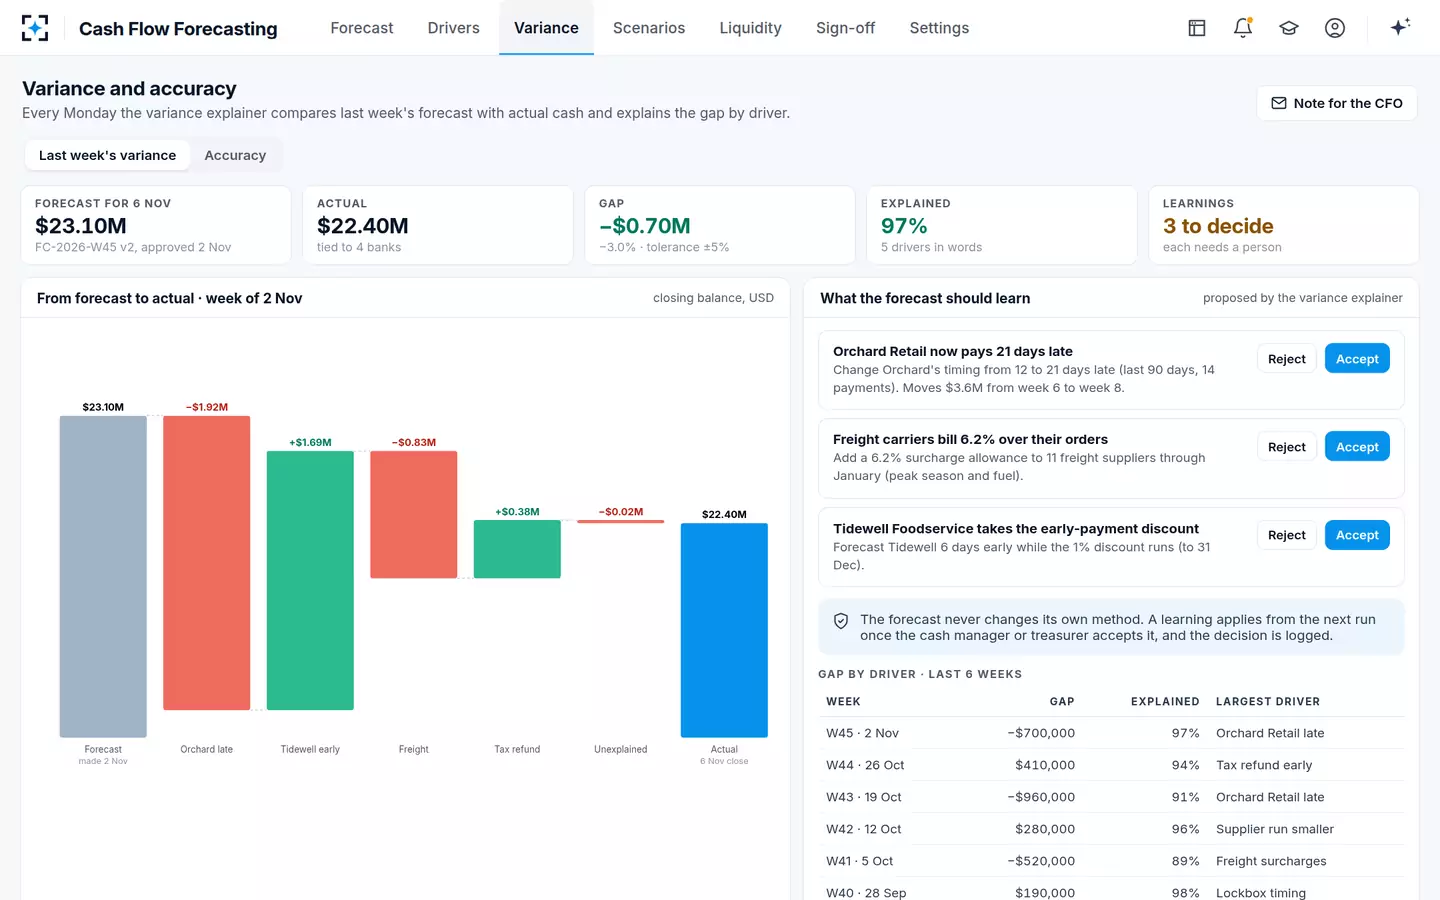
Task: Reject the Orchard Retail late payment learning
Action: click(x=1287, y=359)
